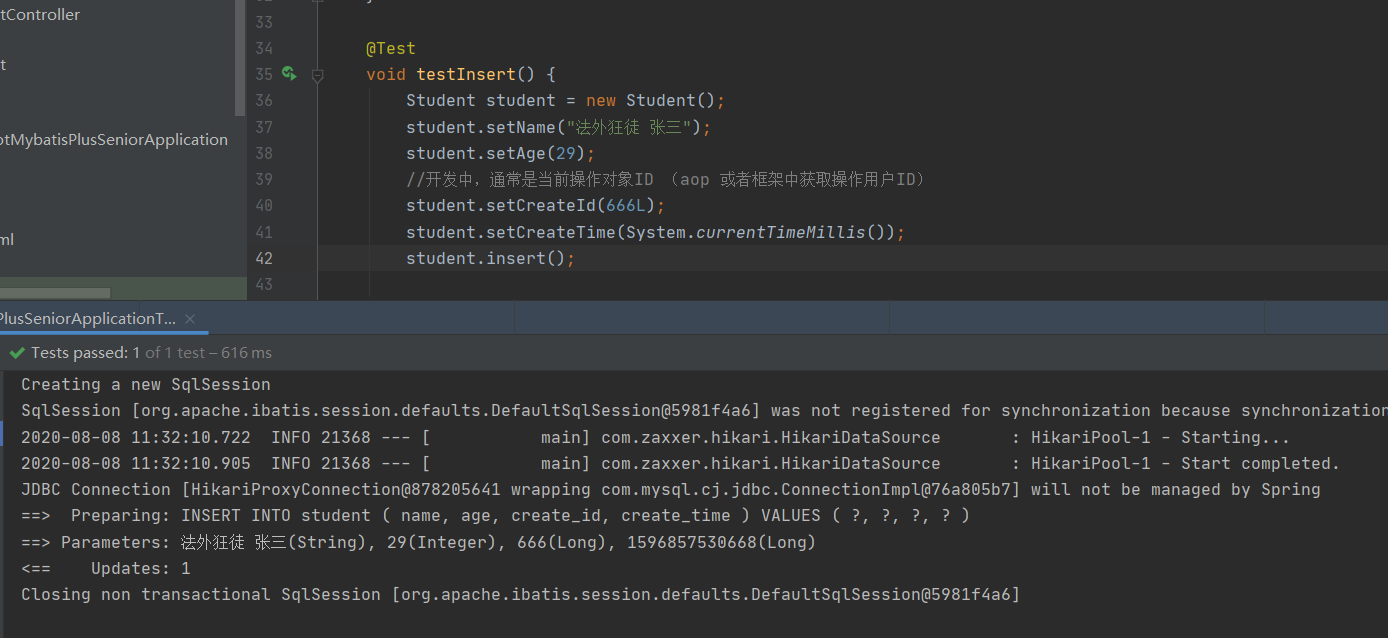This screenshot has height=638, width=1388.
Task: Place cursor on the student.insert() line
Action: coord(488,257)
